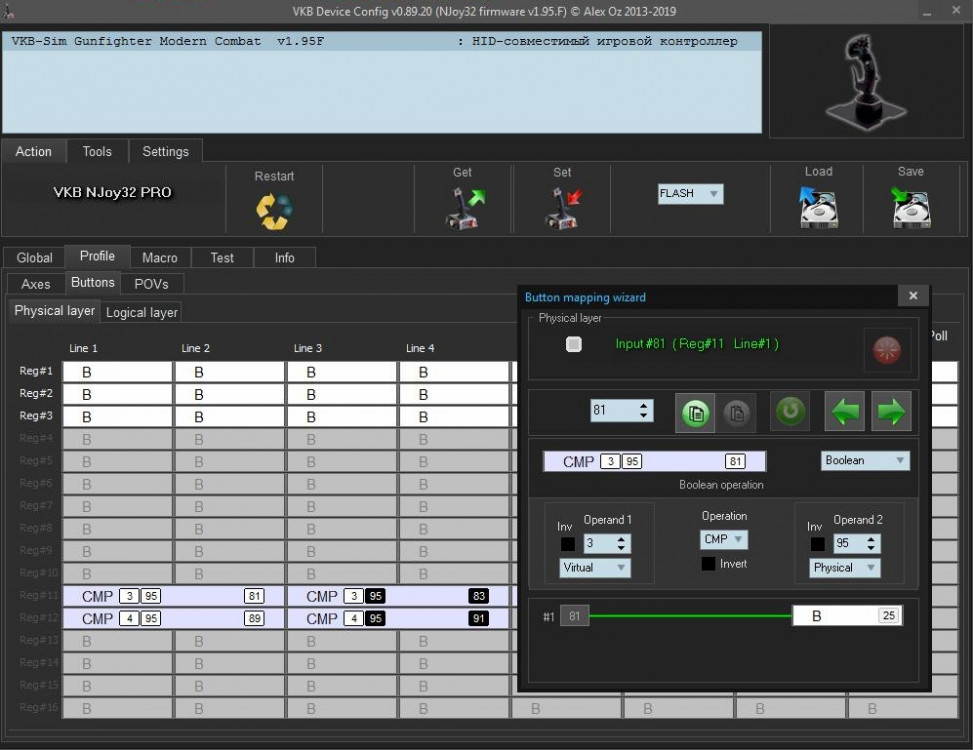Viewport: 973px width, 750px height.
Task: Open the FLASH dropdown
Action: (x=690, y=194)
